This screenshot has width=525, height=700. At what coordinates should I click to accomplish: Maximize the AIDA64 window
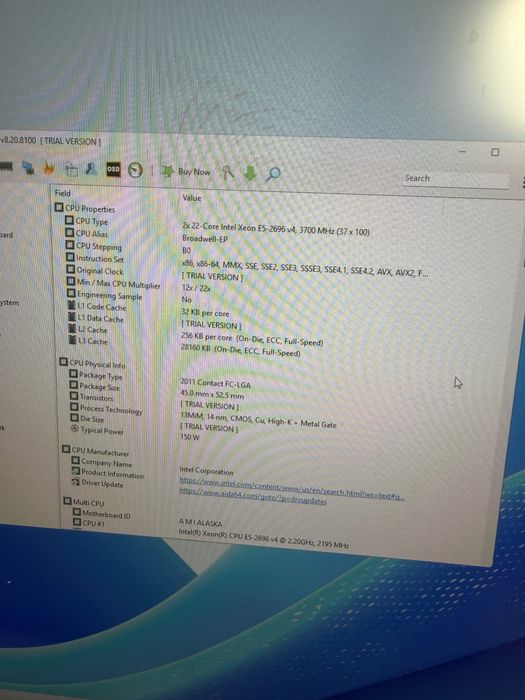coord(495,152)
